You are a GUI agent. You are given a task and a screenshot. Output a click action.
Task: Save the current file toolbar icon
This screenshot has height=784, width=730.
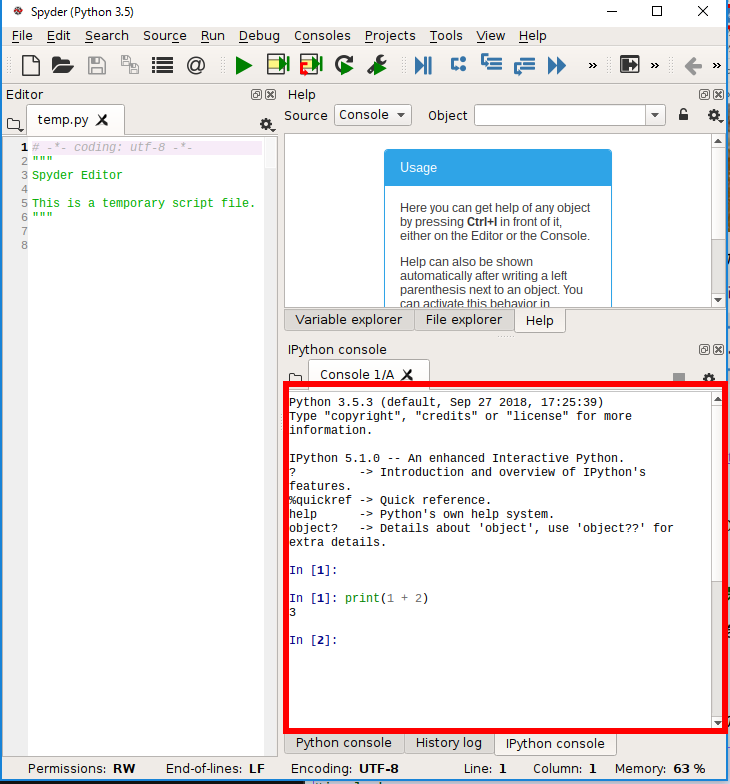pyautogui.click(x=96, y=66)
